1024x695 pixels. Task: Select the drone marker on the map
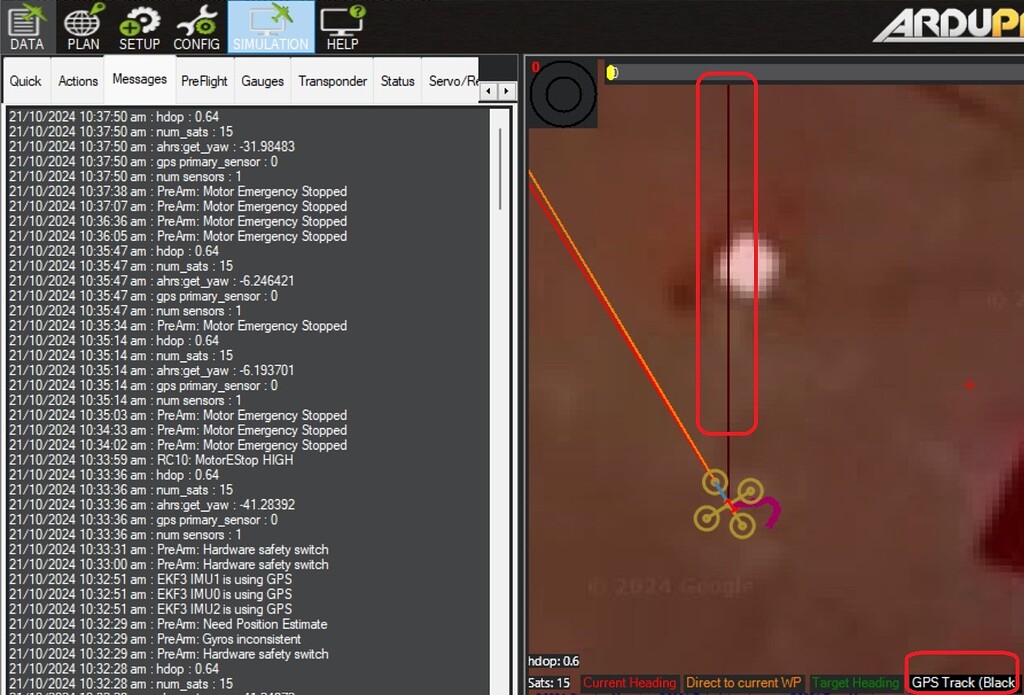pyautogui.click(x=729, y=505)
